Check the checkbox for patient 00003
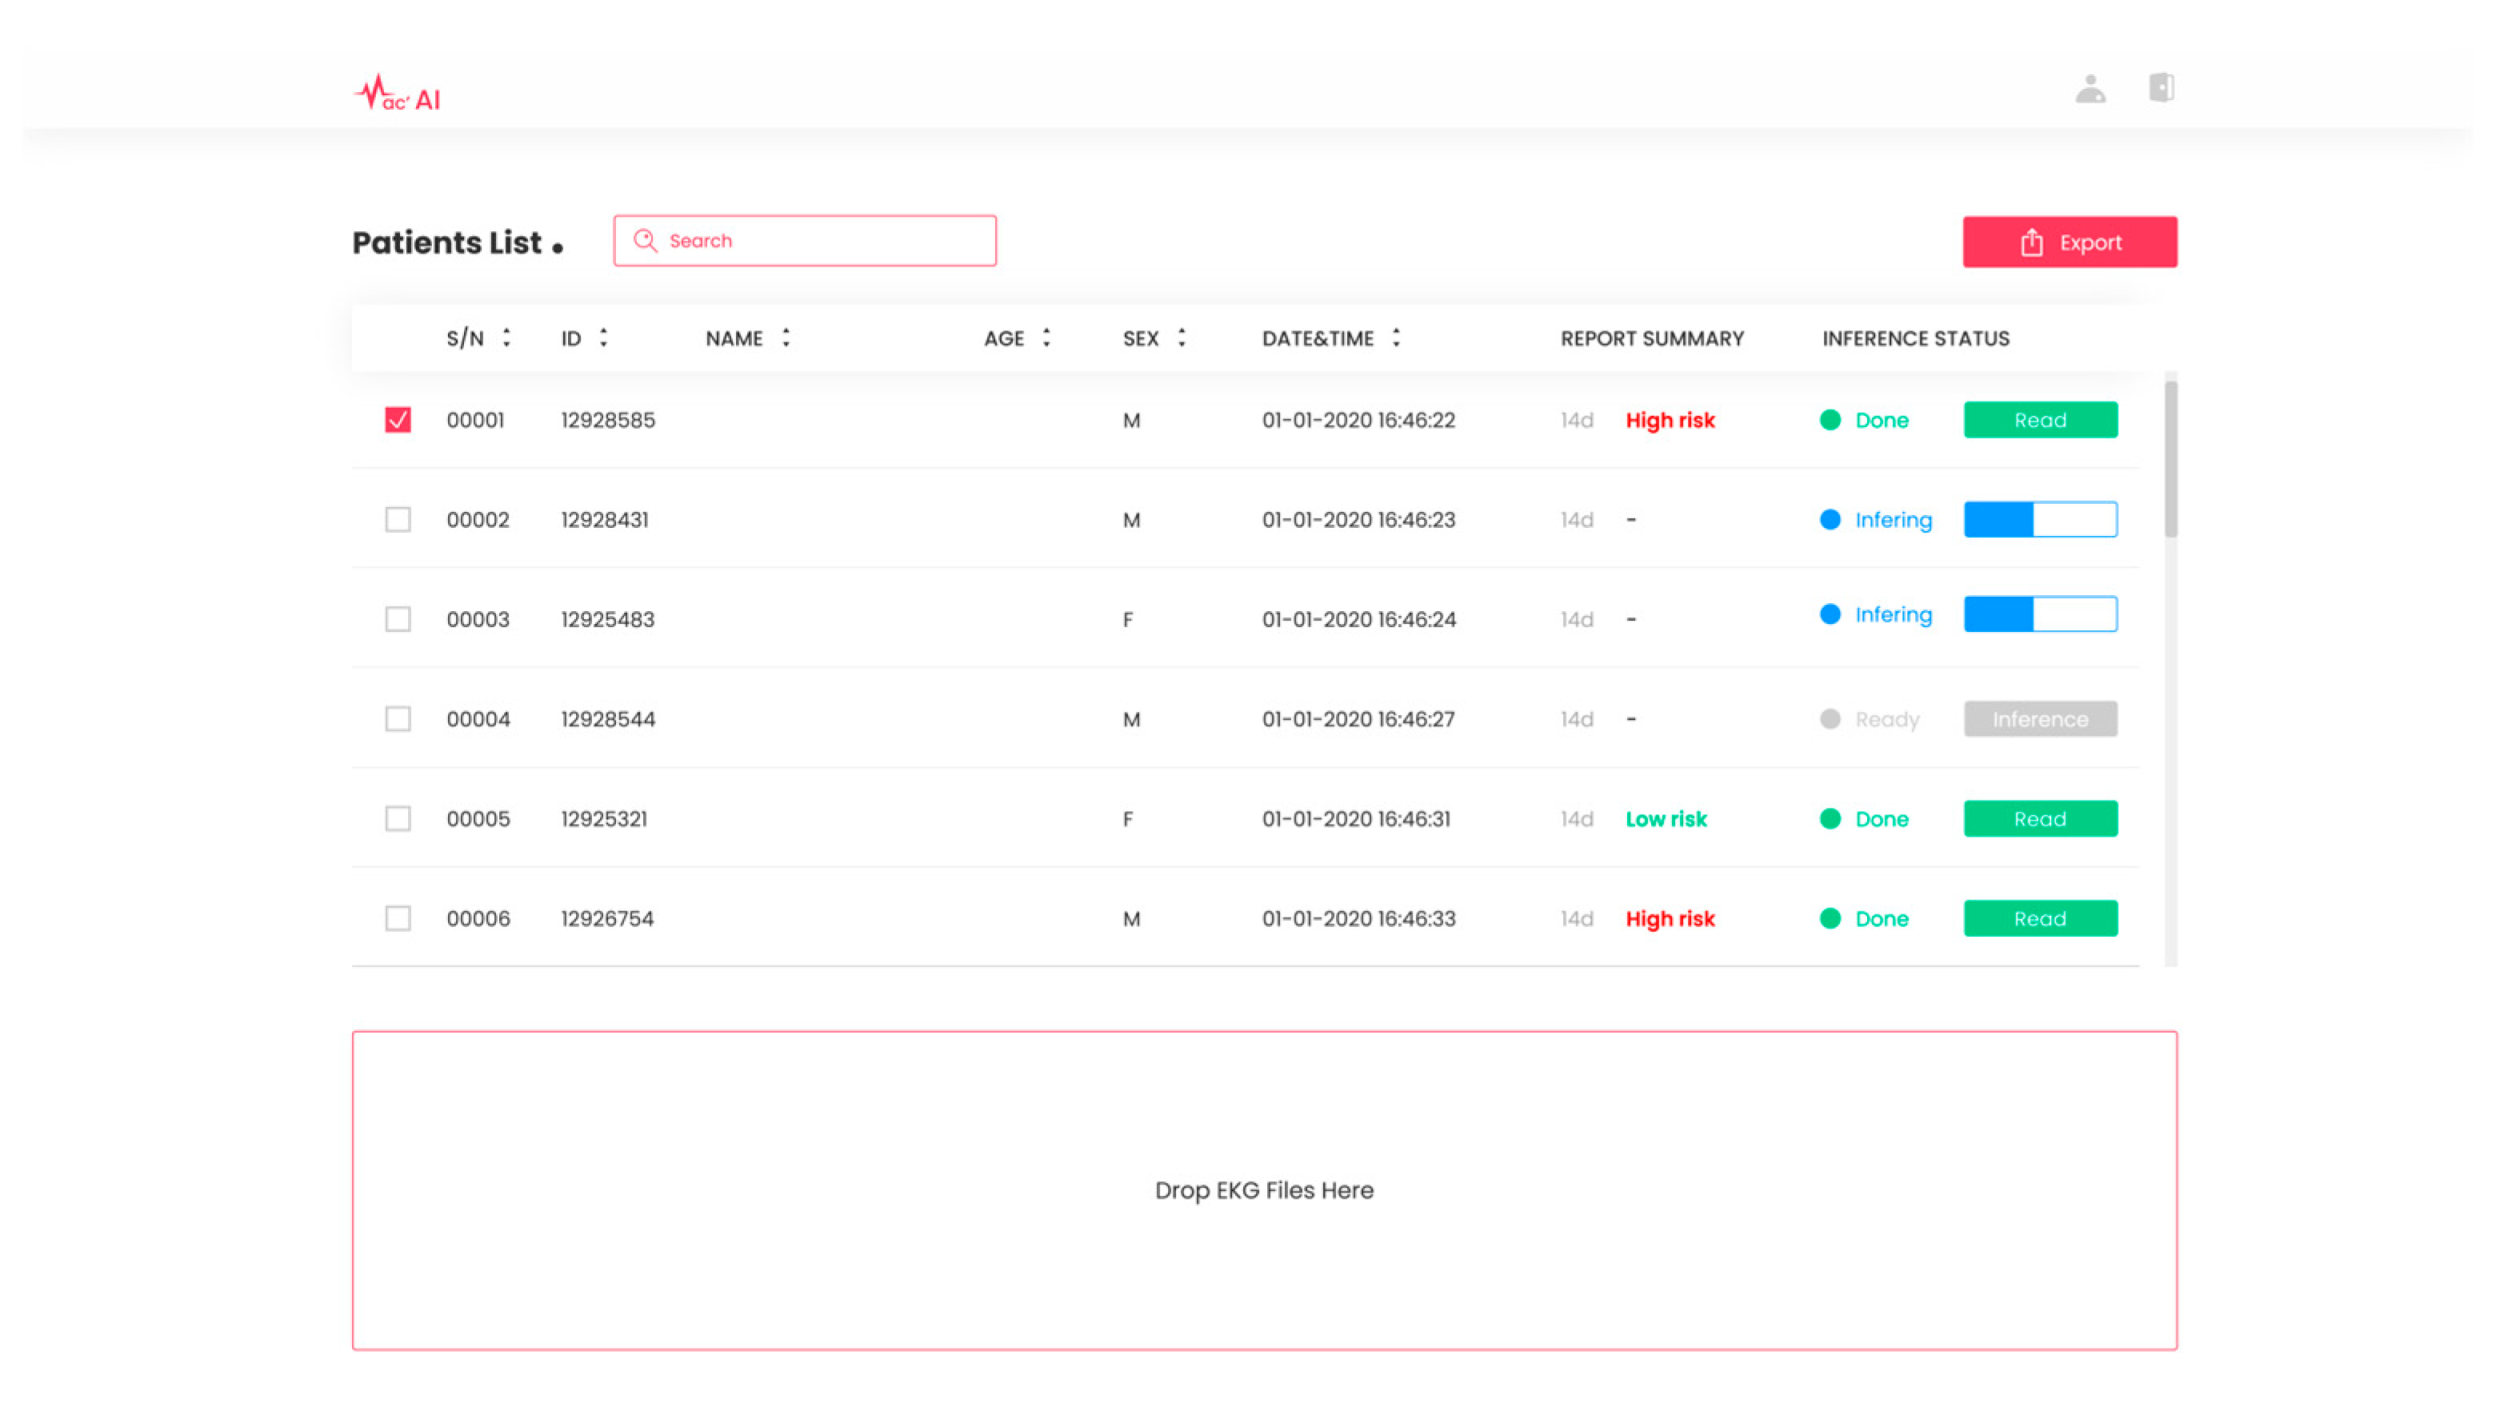 (x=398, y=619)
